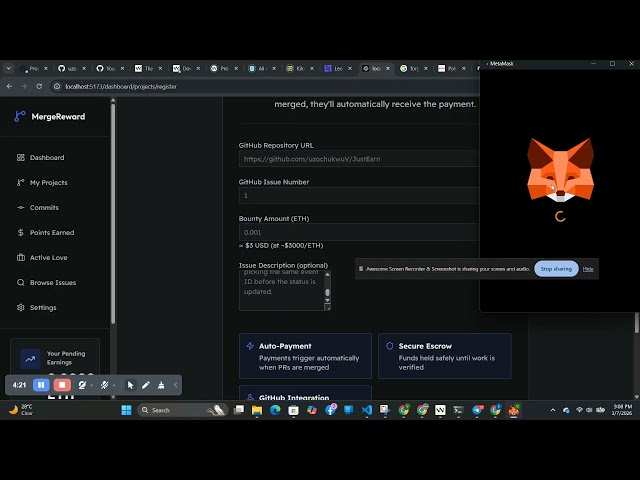The image size is (640, 480).
Task: Open microphone options dropdown arrow in recorder
Action: click(x=113, y=385)
